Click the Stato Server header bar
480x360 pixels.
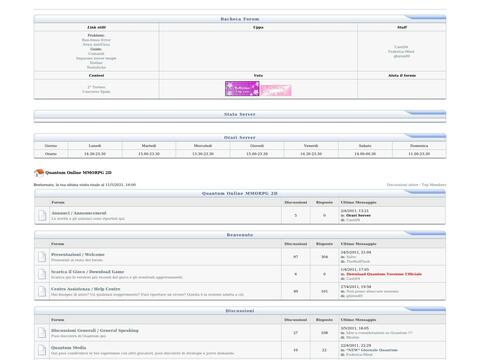click(x=240, y=114)
